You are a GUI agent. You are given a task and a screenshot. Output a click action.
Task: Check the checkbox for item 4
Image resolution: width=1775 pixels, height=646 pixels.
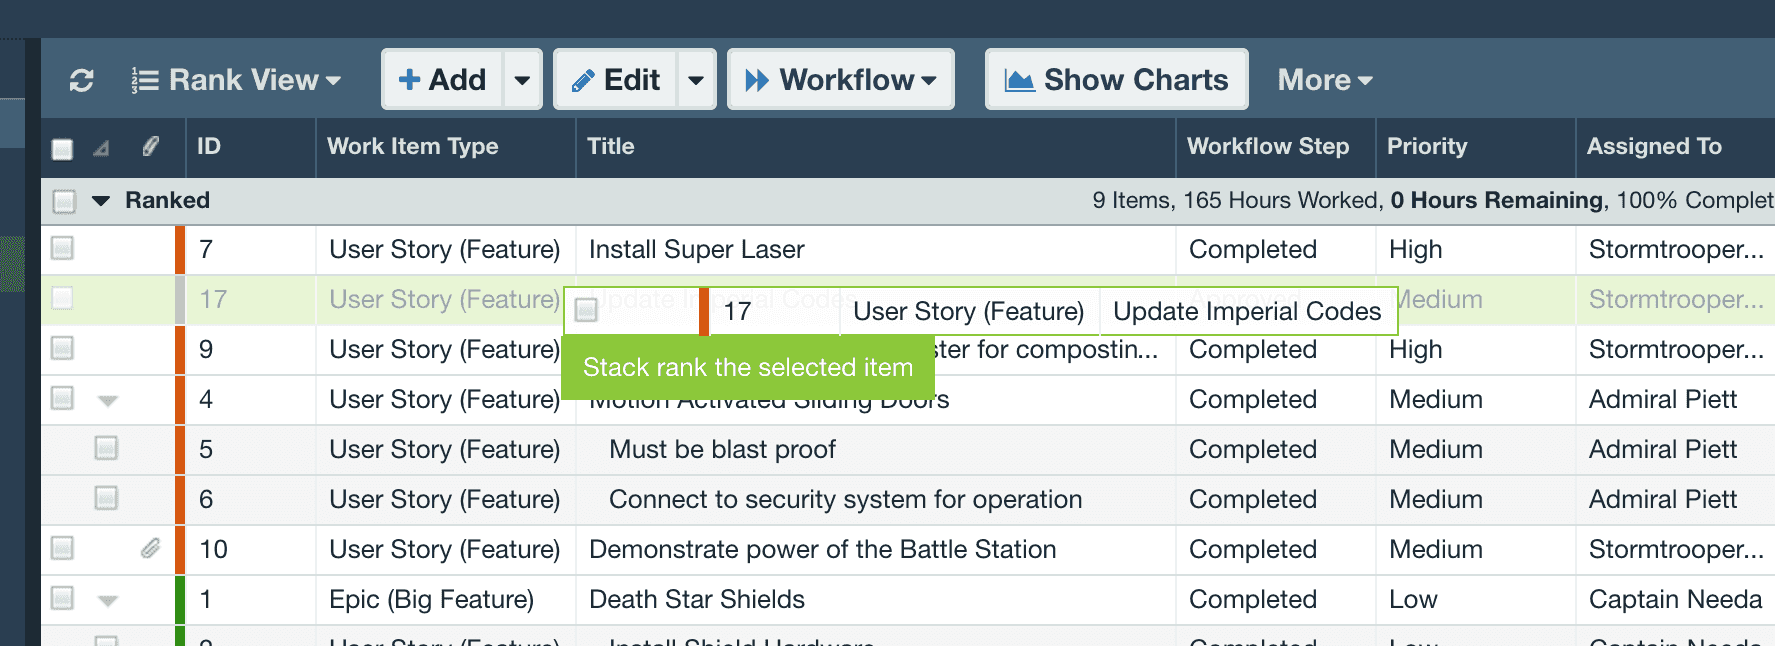(62, 398)
